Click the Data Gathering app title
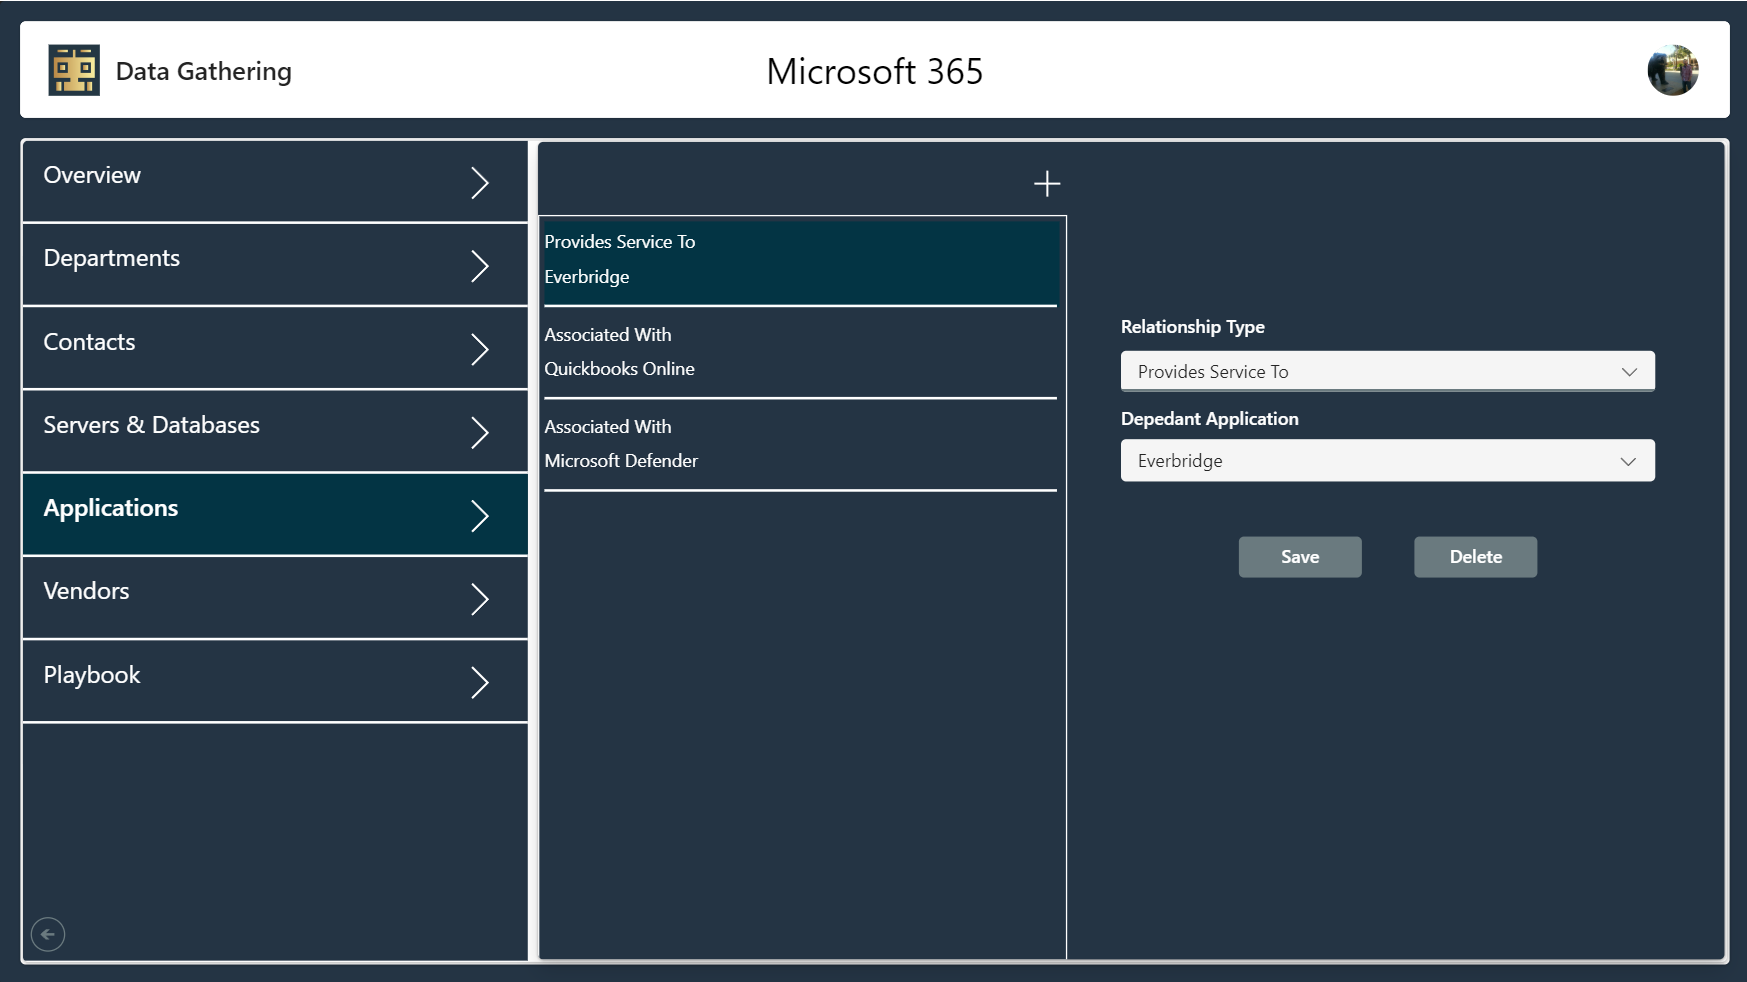The width and height of the screenshot is (1747, 982). [x=204, y=71]
